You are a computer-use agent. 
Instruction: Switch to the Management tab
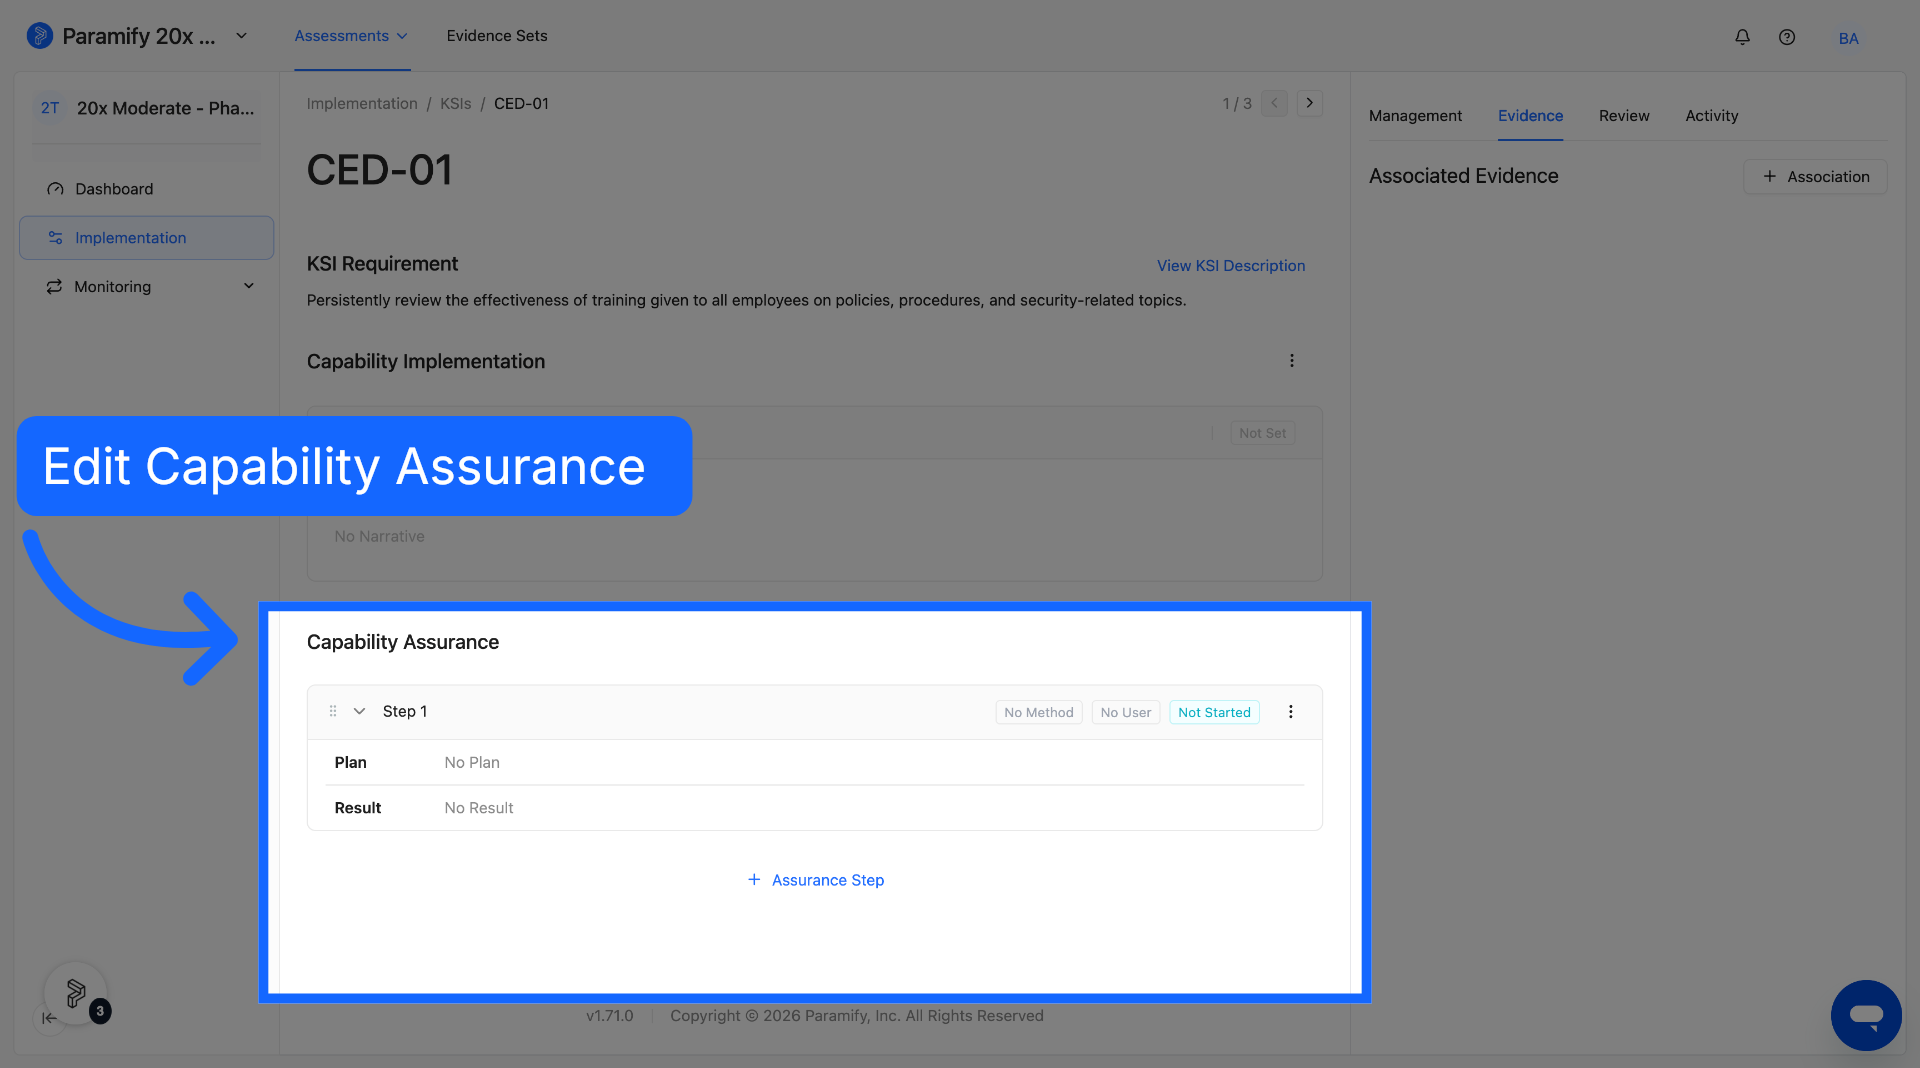point(1415,116)
